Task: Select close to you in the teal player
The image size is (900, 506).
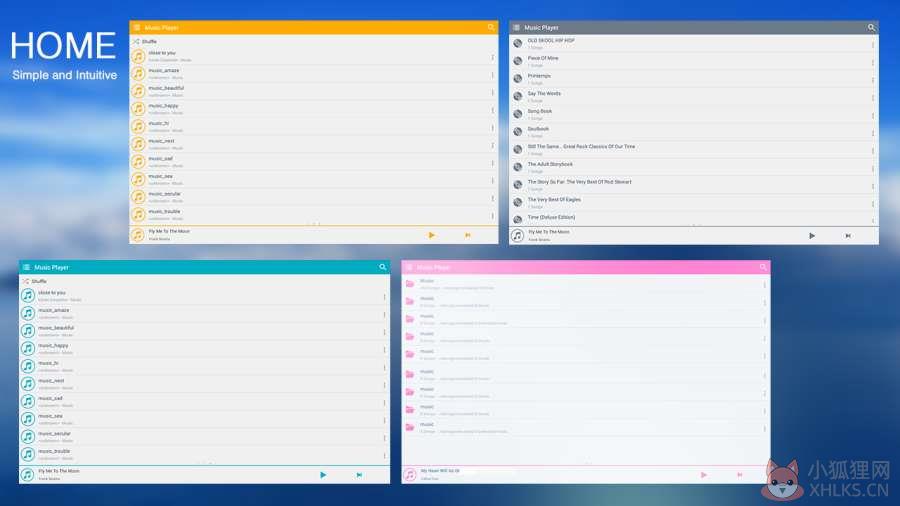Action: 204,296
